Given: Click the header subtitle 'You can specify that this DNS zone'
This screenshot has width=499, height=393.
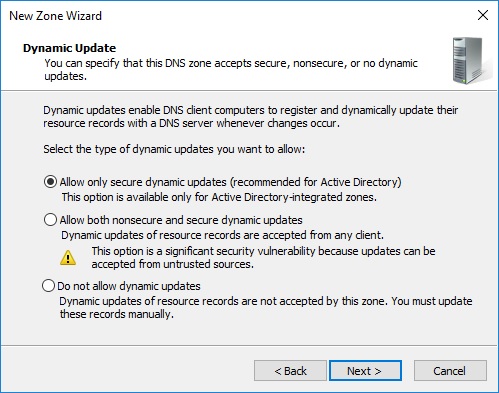Looking at the screenshot, I should click(231, 69).
